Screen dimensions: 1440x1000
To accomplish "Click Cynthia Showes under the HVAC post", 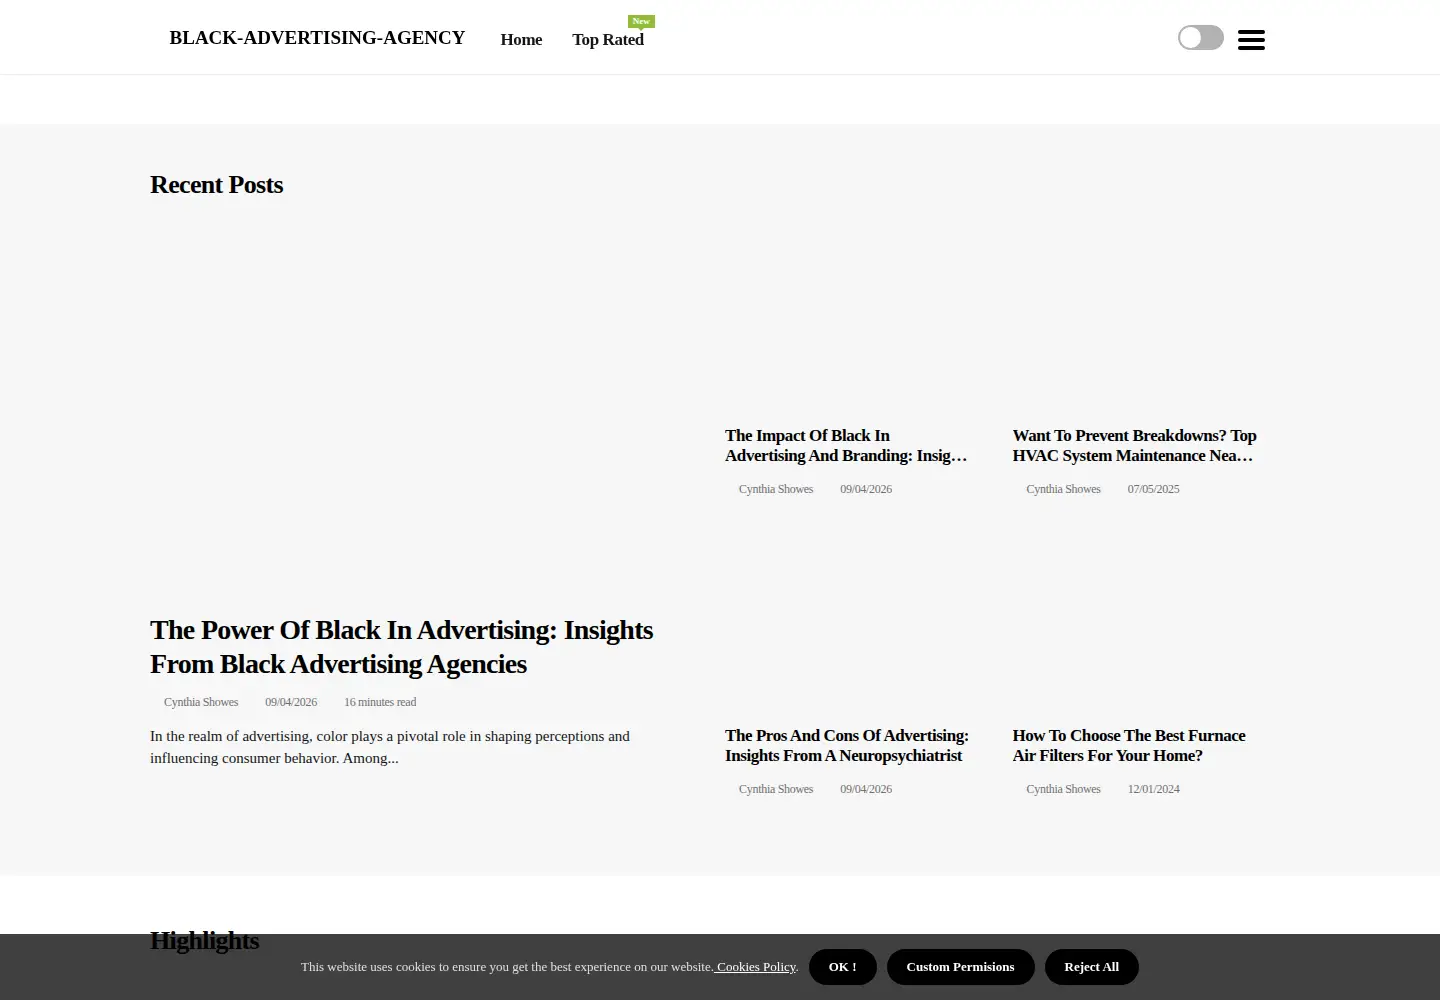I will point(1063,489).
